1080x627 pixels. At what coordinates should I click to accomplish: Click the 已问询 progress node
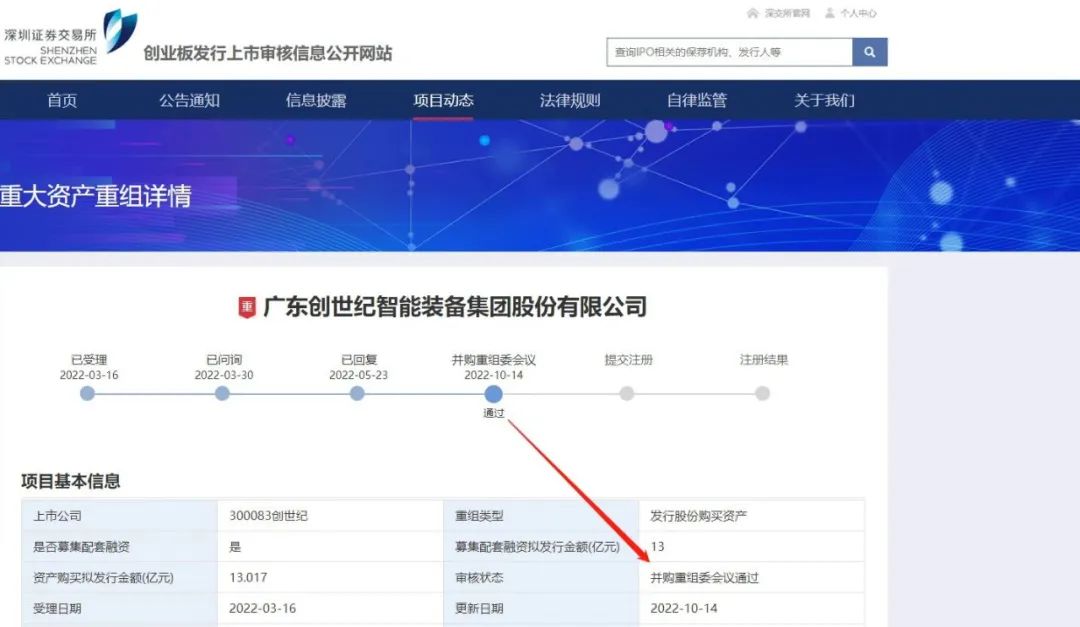point(222,394)
